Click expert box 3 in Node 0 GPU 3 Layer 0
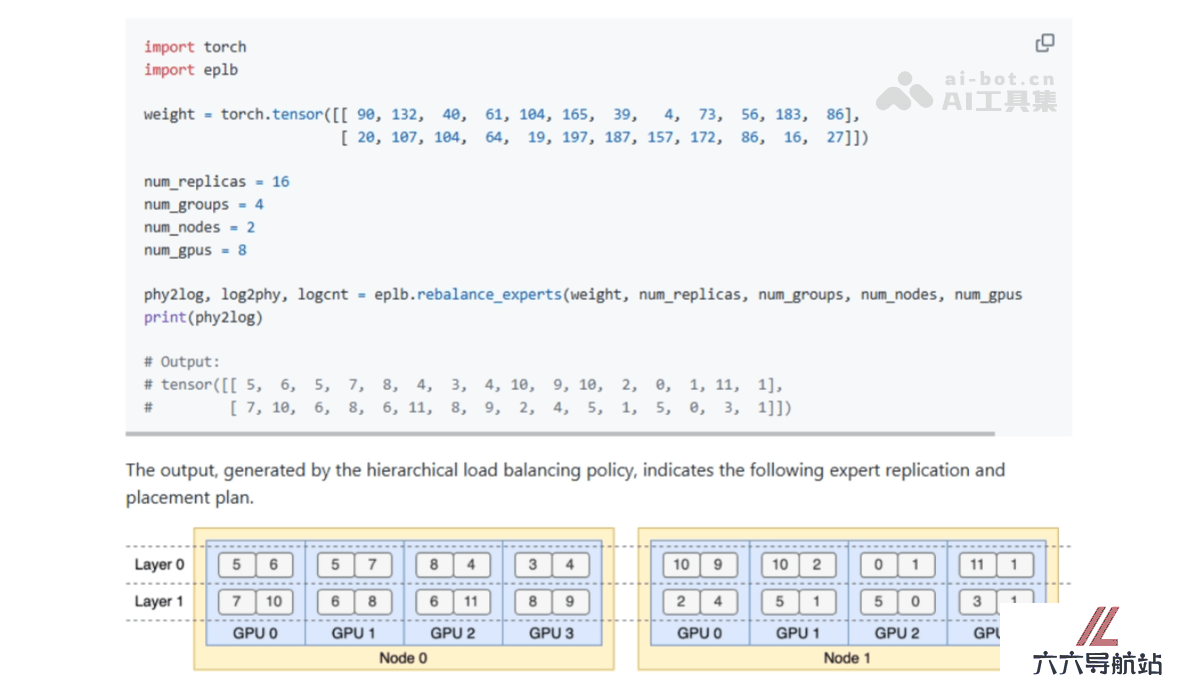 click(x=533, y=565)
